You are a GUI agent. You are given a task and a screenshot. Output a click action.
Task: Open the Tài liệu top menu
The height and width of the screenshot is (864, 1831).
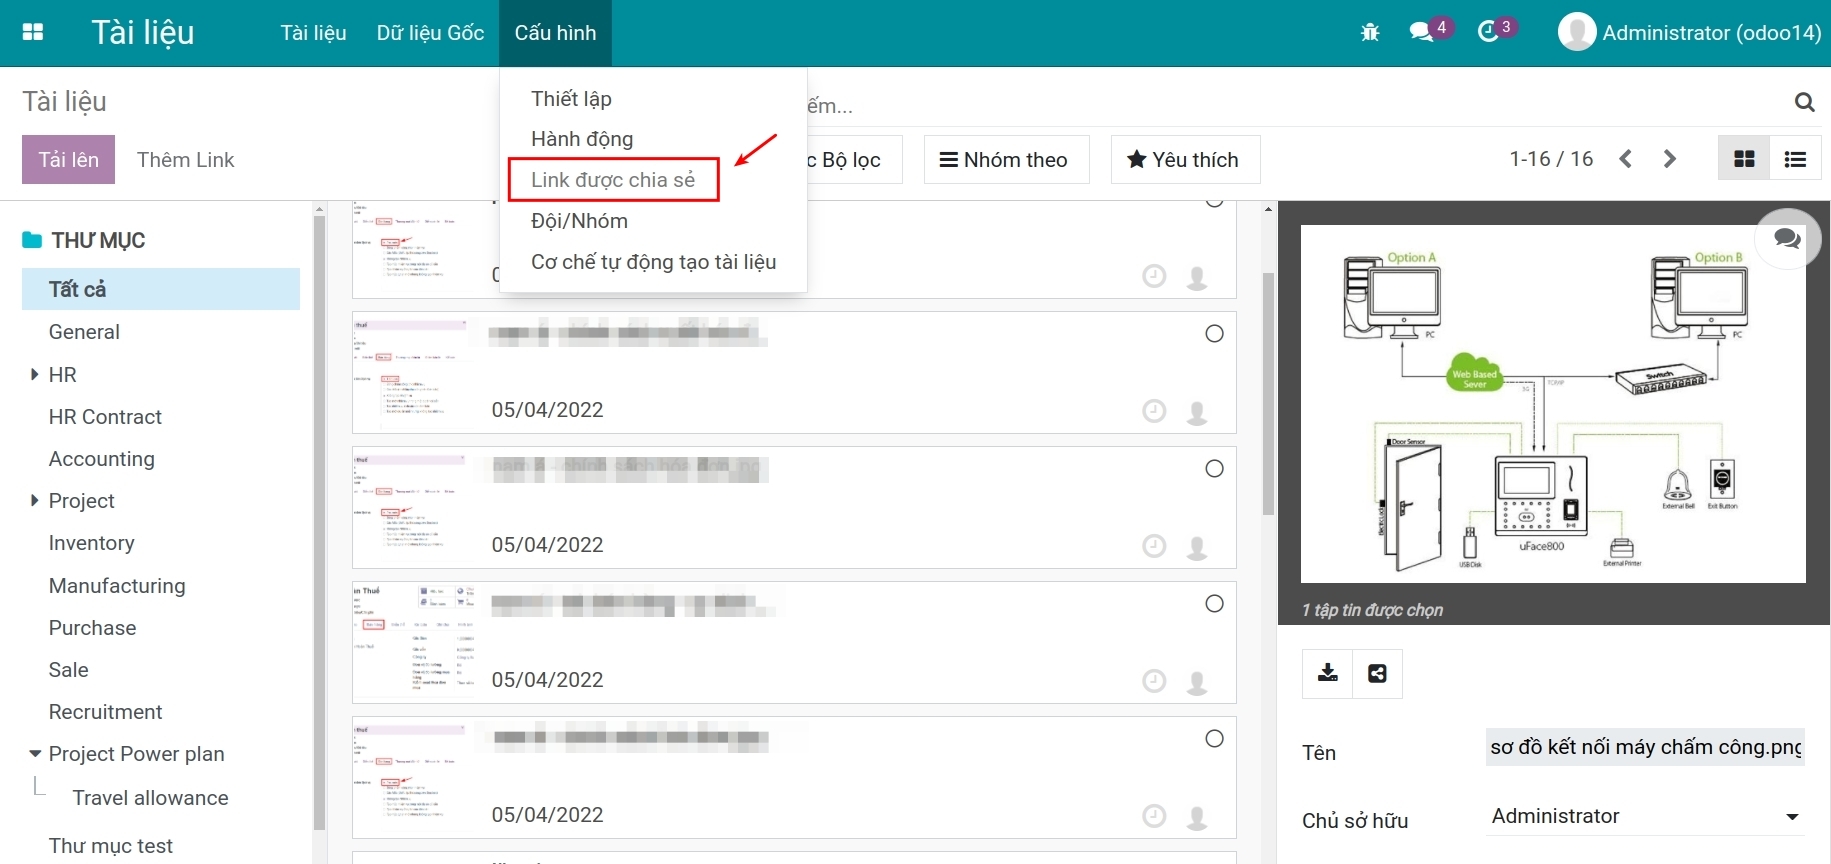click(x=313, y=33)
